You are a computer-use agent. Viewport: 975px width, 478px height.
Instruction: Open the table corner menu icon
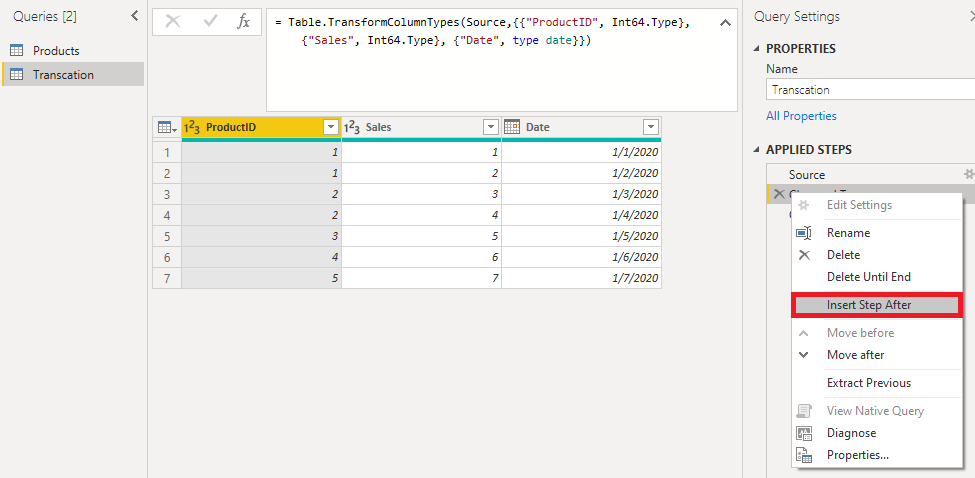(167, 127)
